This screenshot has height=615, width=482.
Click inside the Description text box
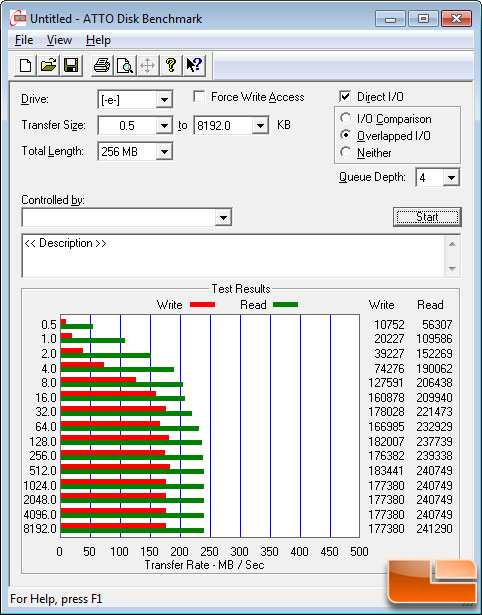[233, 256]
